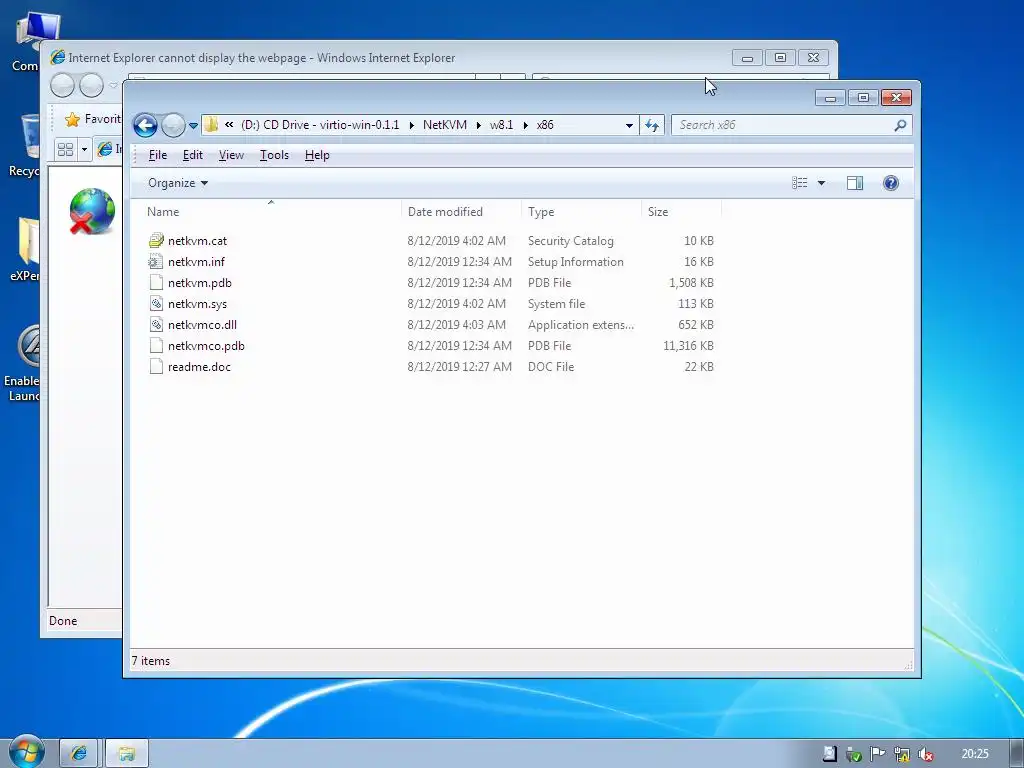
Task: Open the Edit menu
Action: coord(193,155)
